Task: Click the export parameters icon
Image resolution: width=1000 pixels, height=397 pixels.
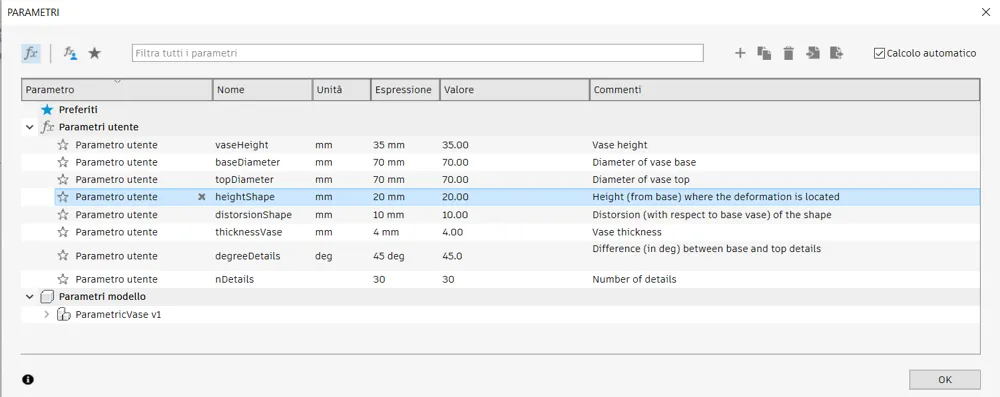Action: pyautogui.click(x=837, y=53)
